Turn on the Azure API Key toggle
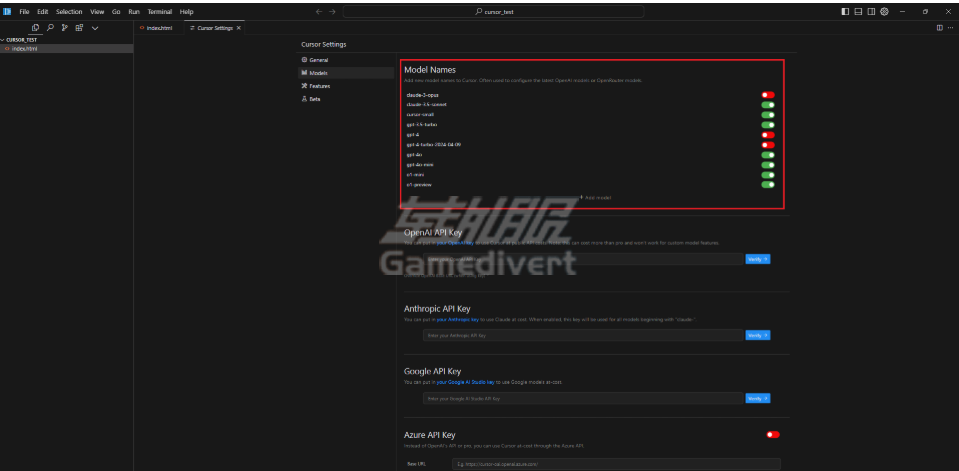This screenshot has width=959, height=471. (772, 435)
